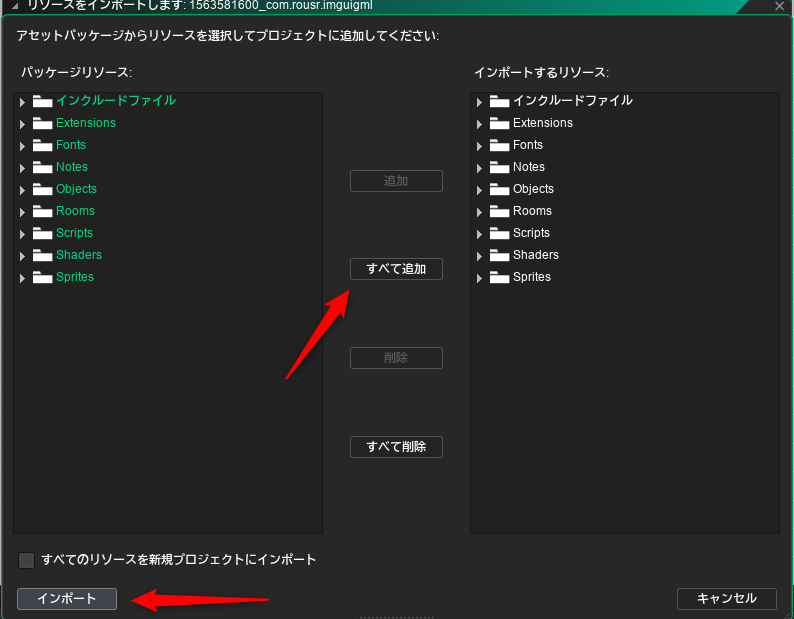Click the 削除 button

click(396, 358)
